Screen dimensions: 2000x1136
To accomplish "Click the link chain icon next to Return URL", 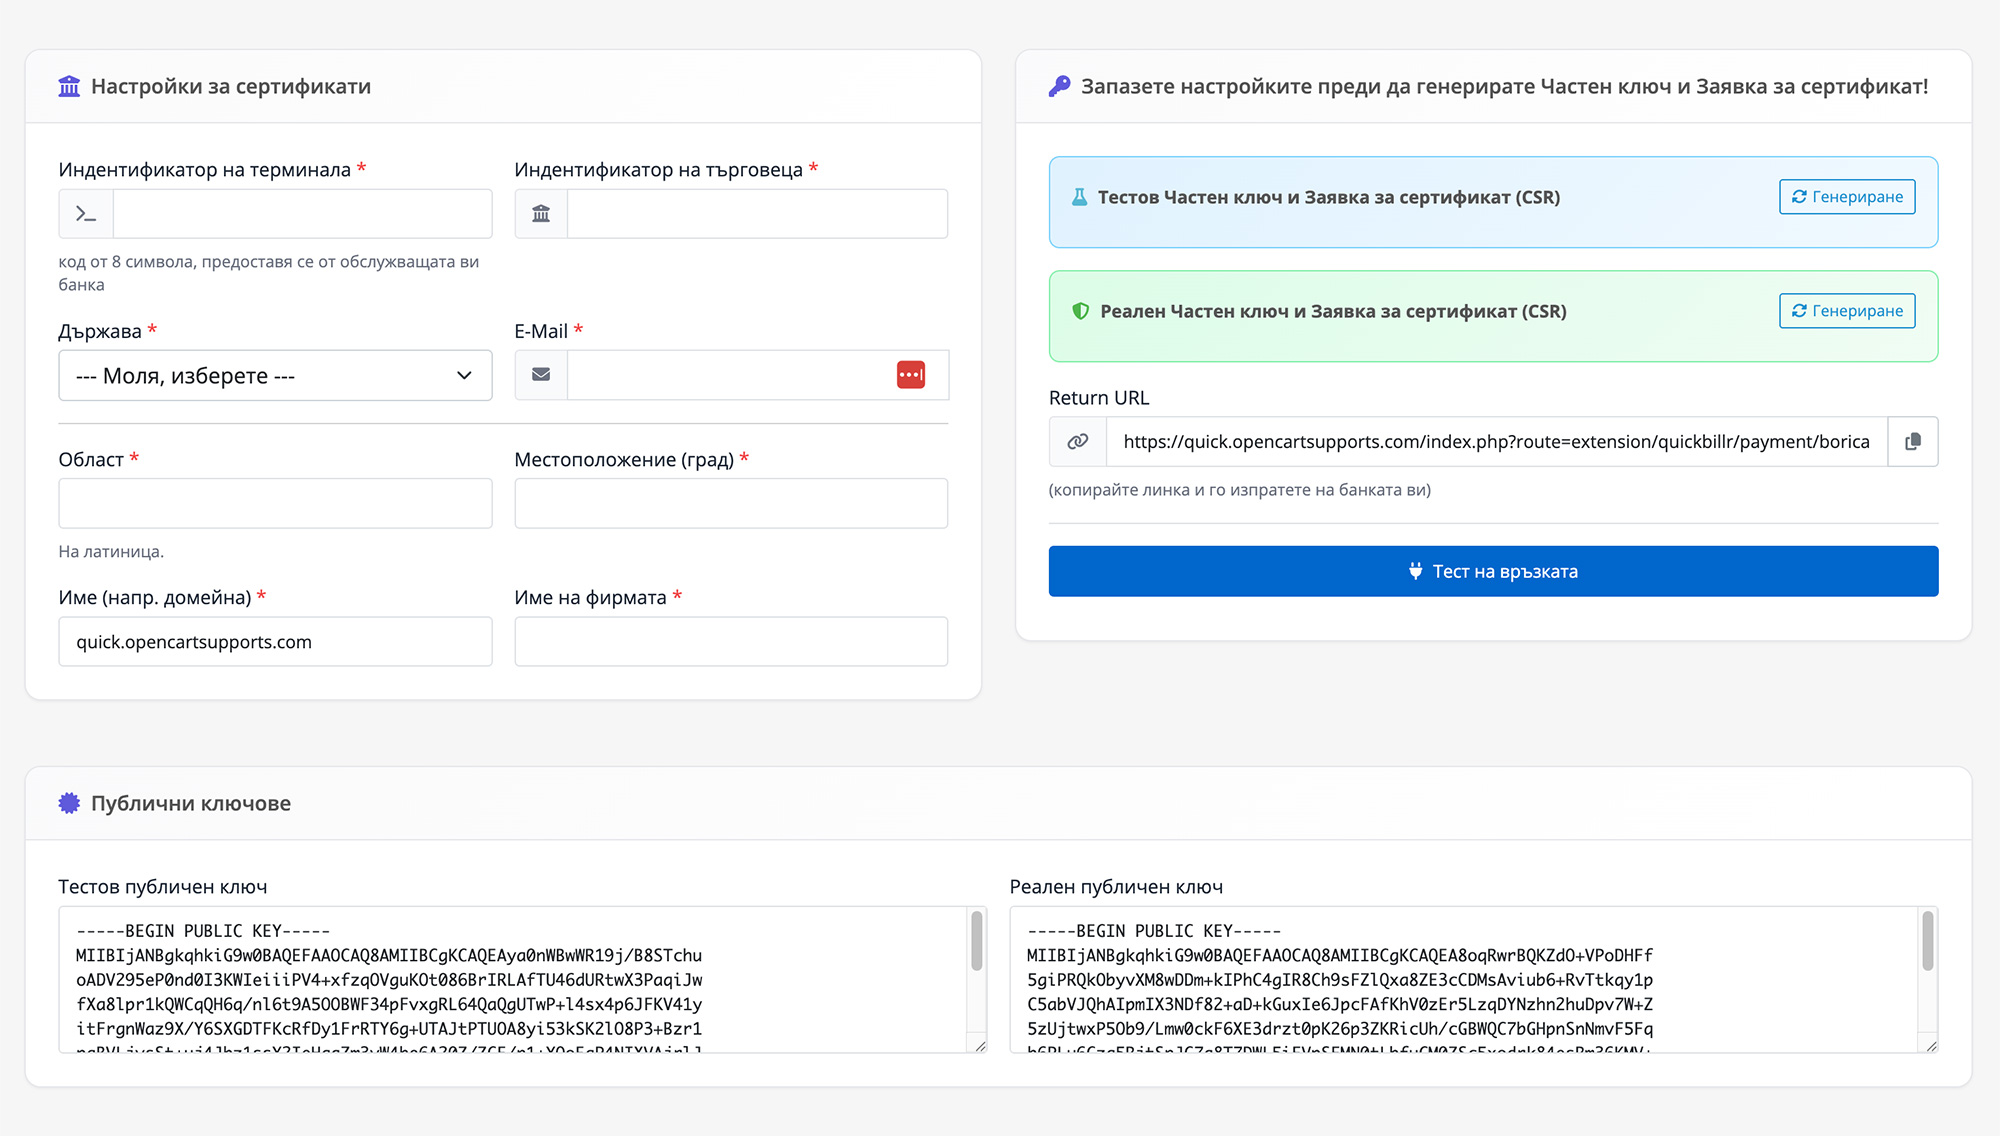I will tap(1077, 442).
